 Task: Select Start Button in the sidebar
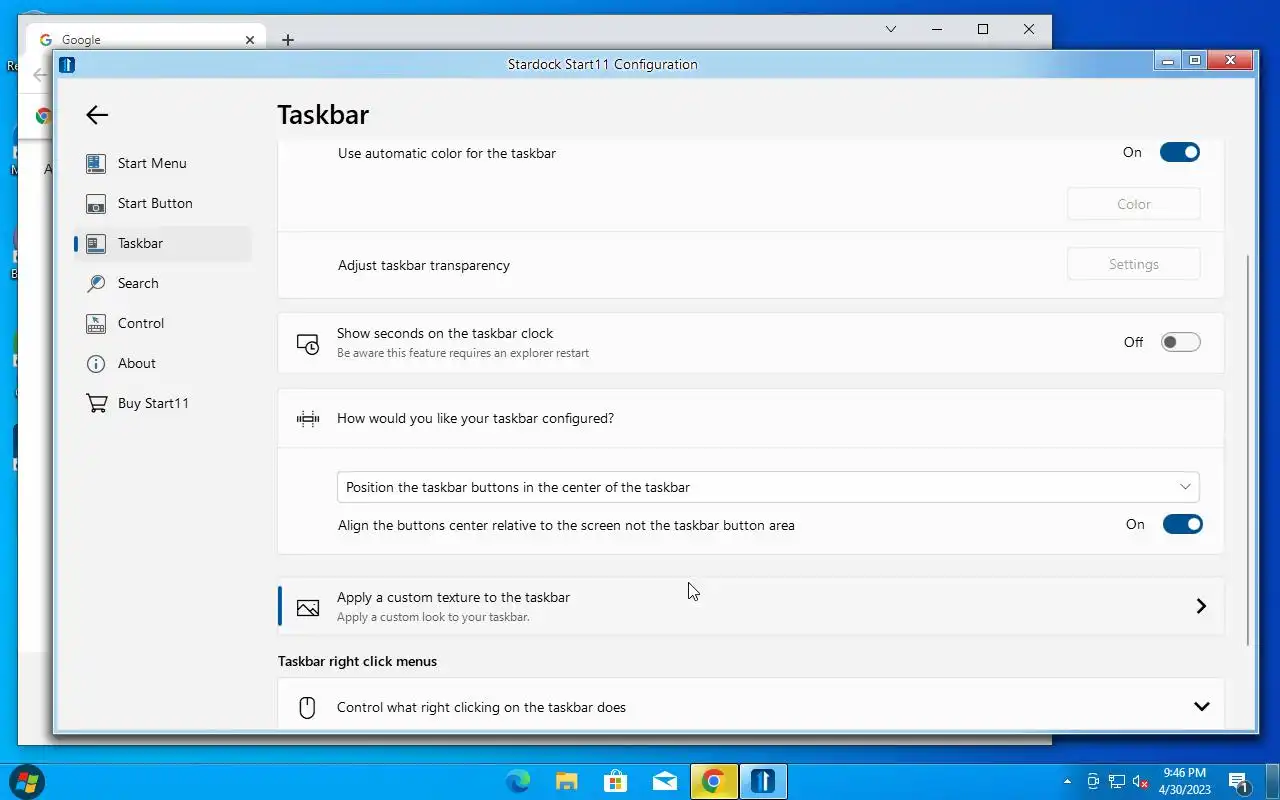(x=163, y=203)
